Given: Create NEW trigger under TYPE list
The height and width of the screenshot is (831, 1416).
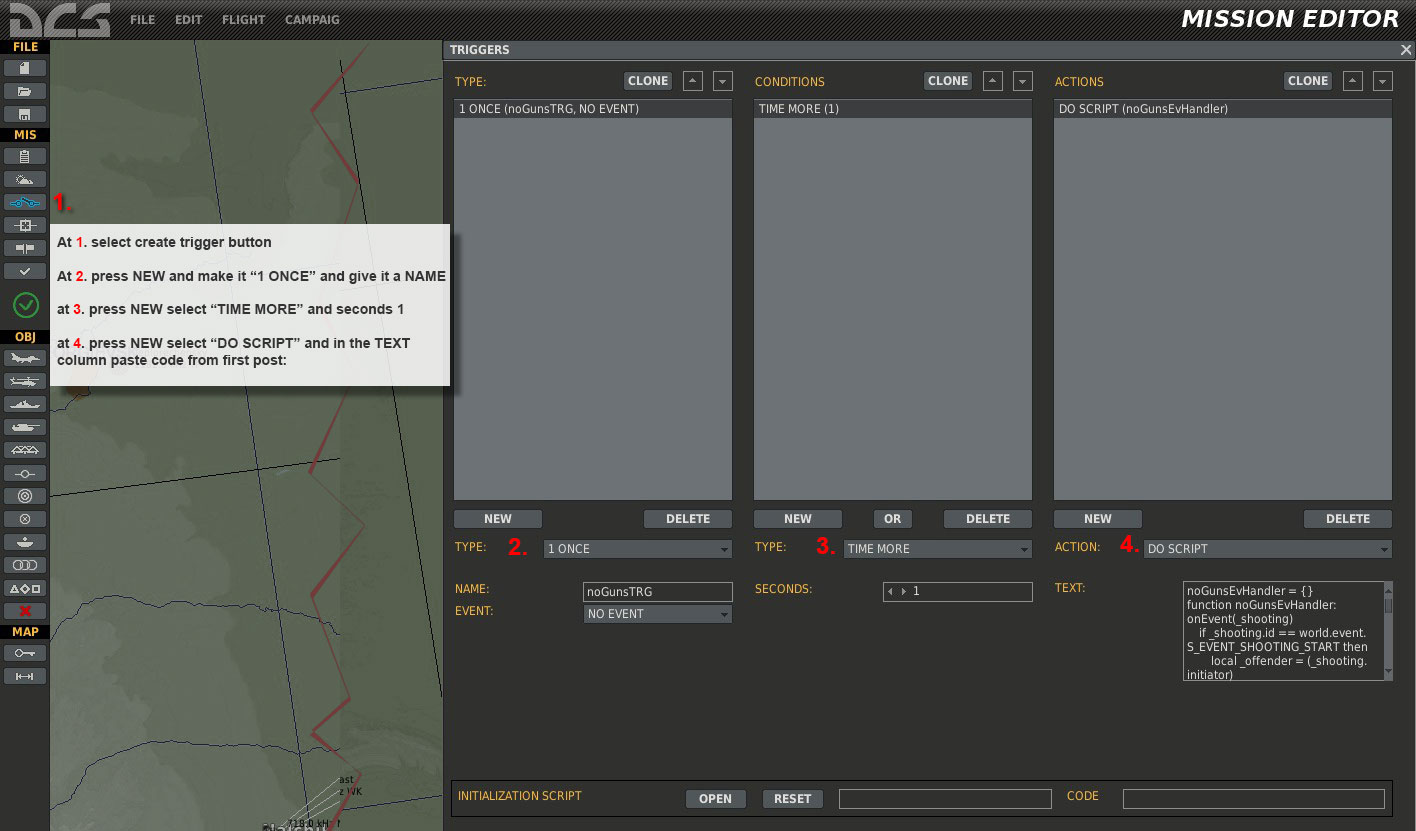Looking at the screenshot, I should (498, 519).
